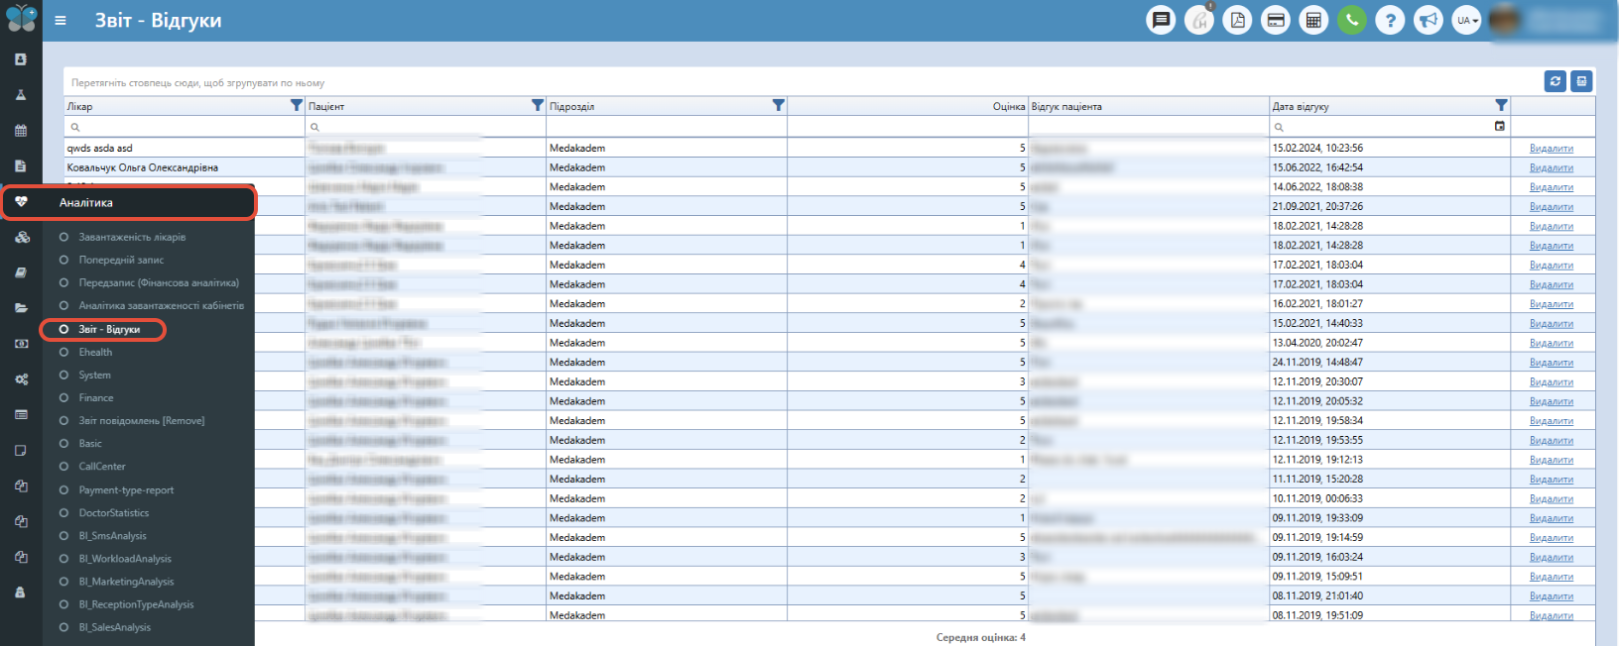Click the Пацієнт column search field
This screenshot has height=646, width=1619.
pyautogui.click(x=425, y=127)
